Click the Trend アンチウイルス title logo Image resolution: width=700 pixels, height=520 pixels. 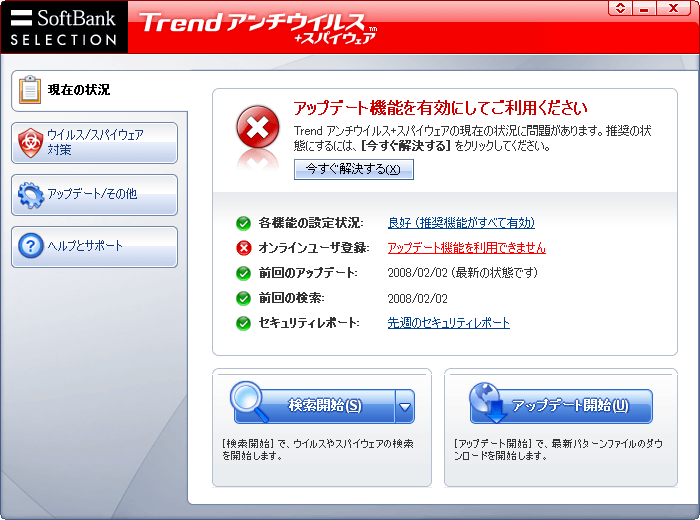click(259, 27)
